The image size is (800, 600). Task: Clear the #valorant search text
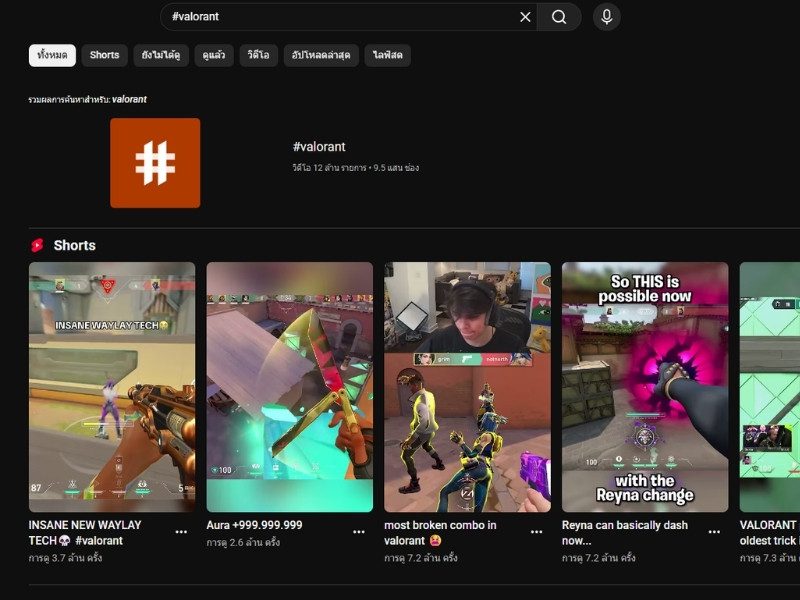click(525, 17)
